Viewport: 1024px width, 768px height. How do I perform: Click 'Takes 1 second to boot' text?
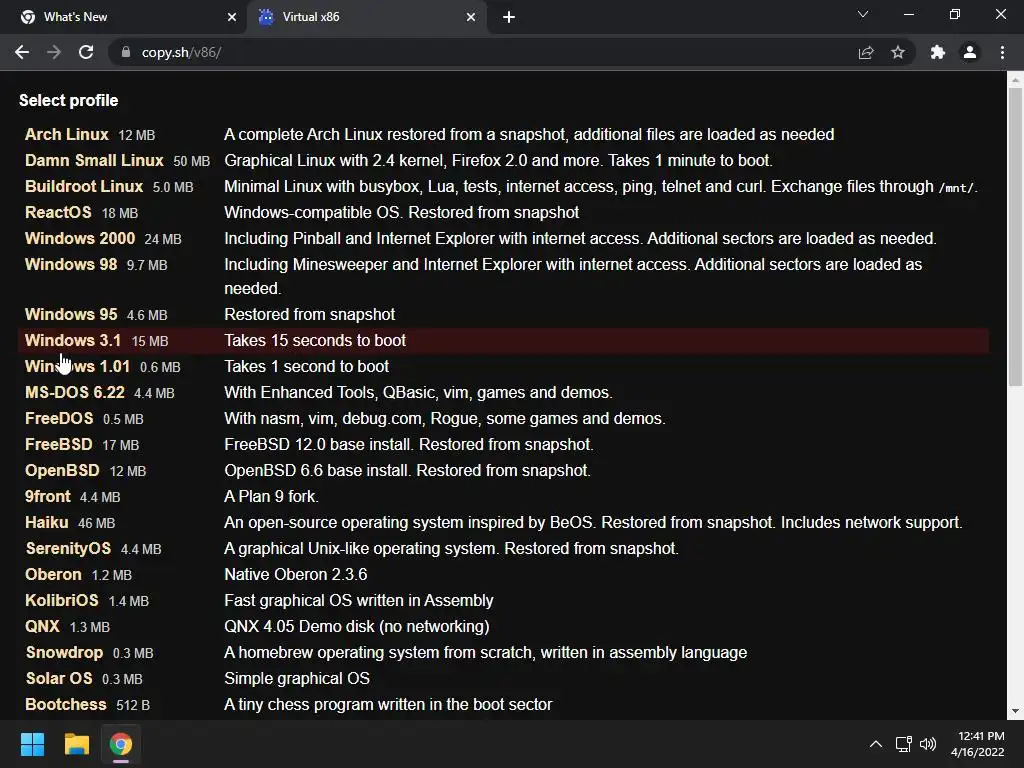306,367
